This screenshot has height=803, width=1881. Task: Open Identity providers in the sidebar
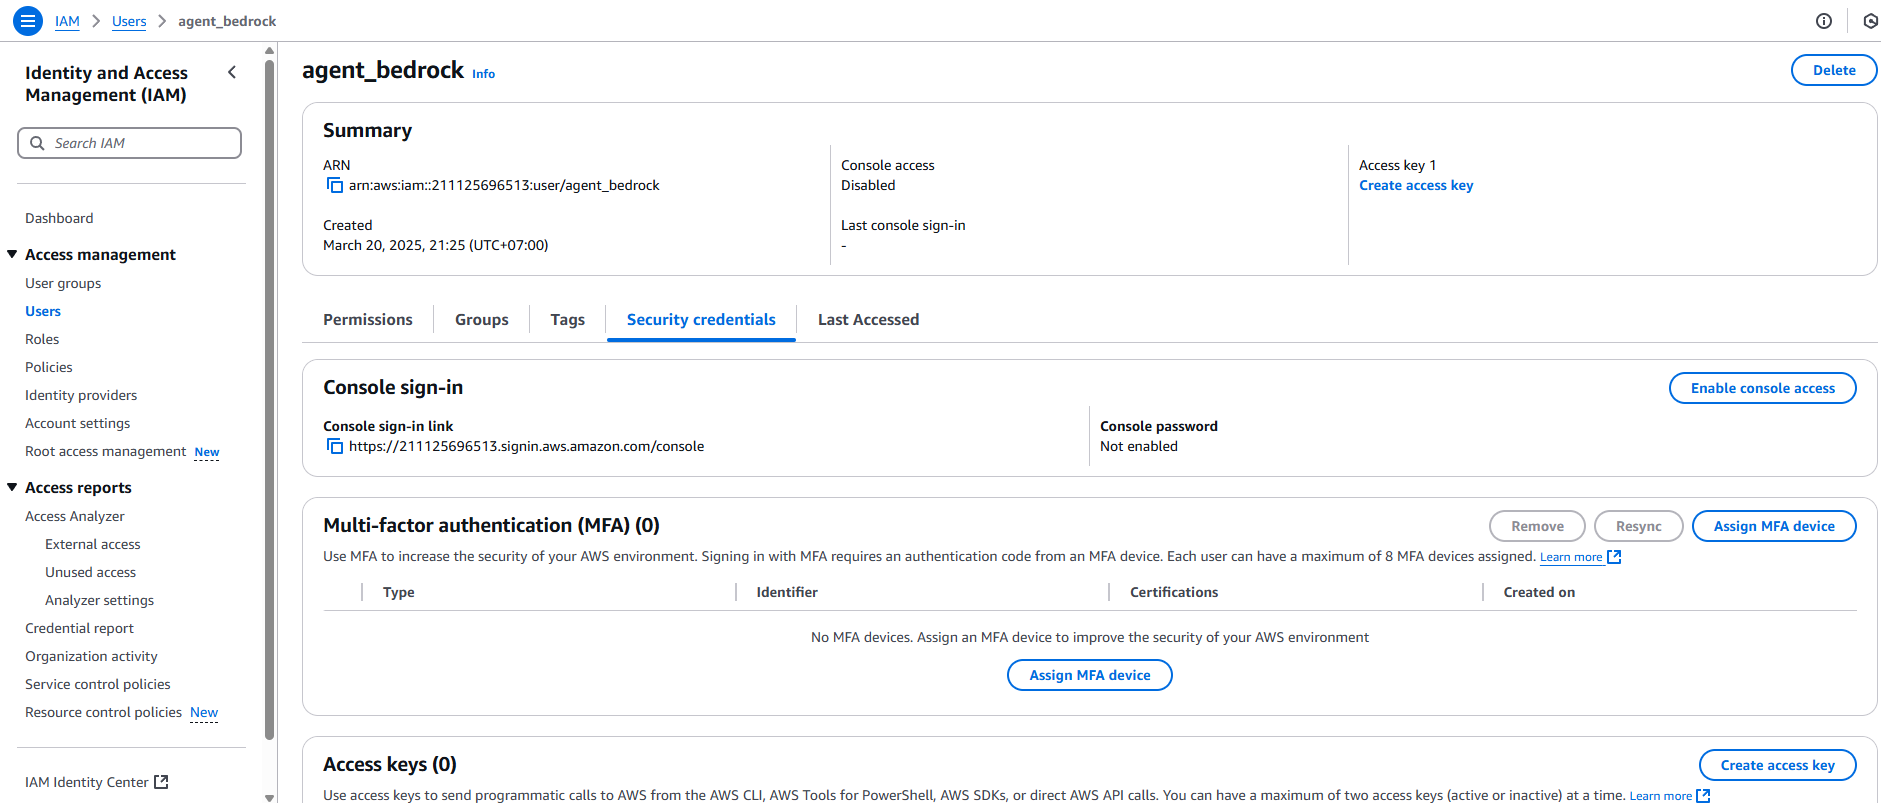click(x=81, y=395)
